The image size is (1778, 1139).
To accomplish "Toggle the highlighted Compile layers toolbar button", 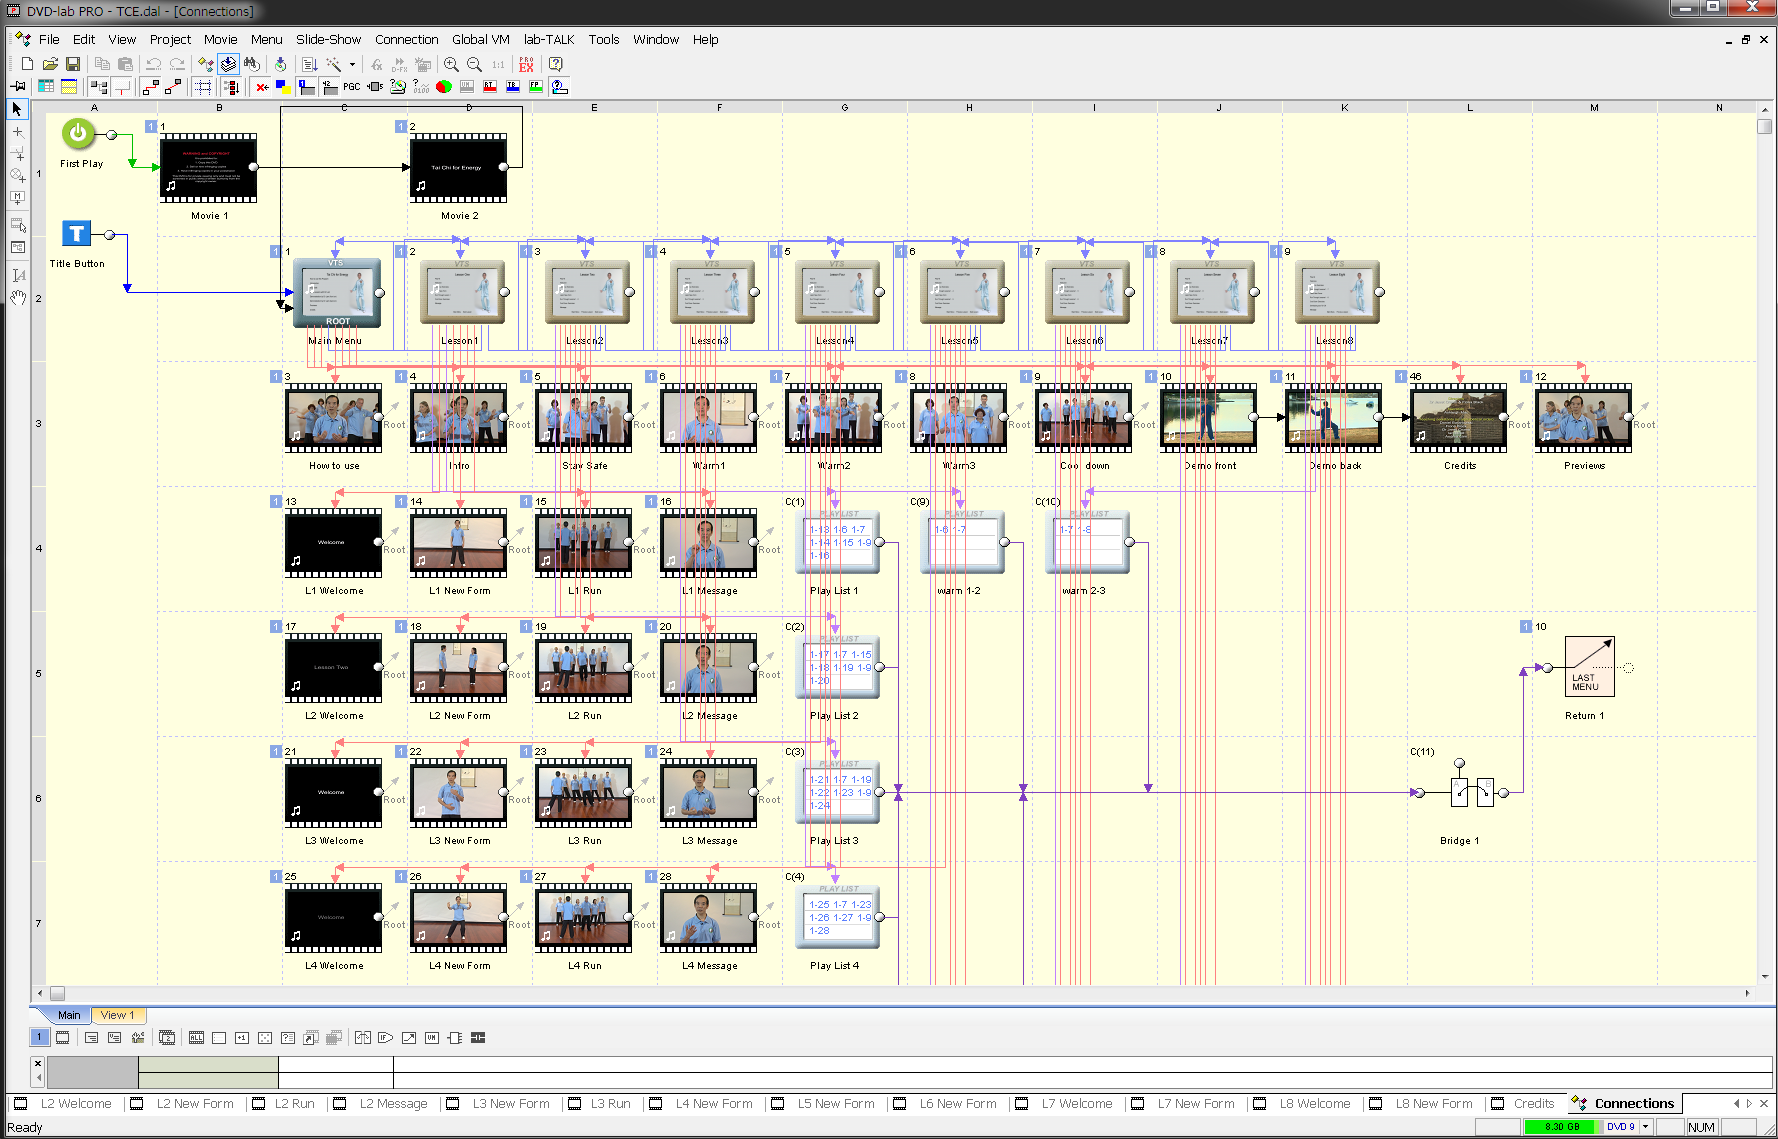I will (x=229, y=64).
